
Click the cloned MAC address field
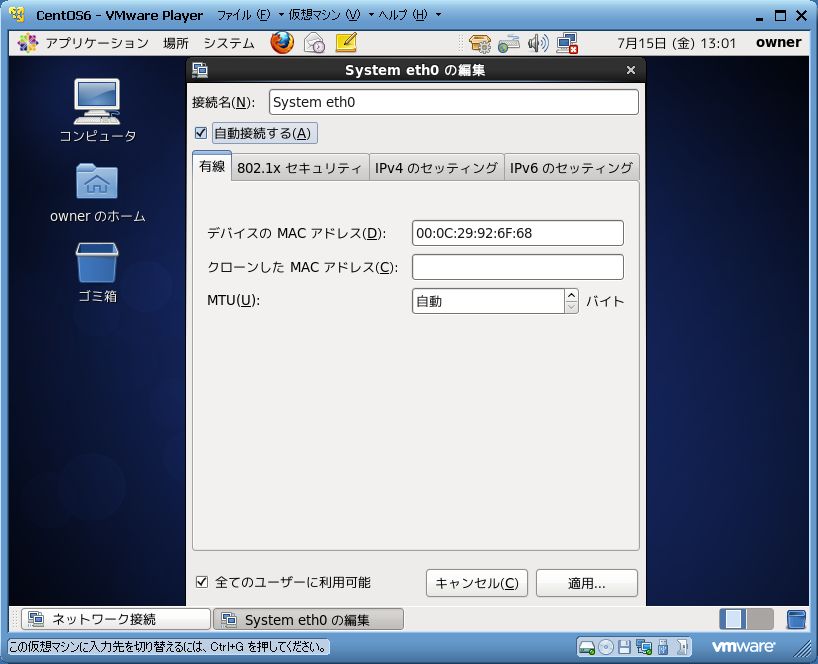click(x=518, y=267)
